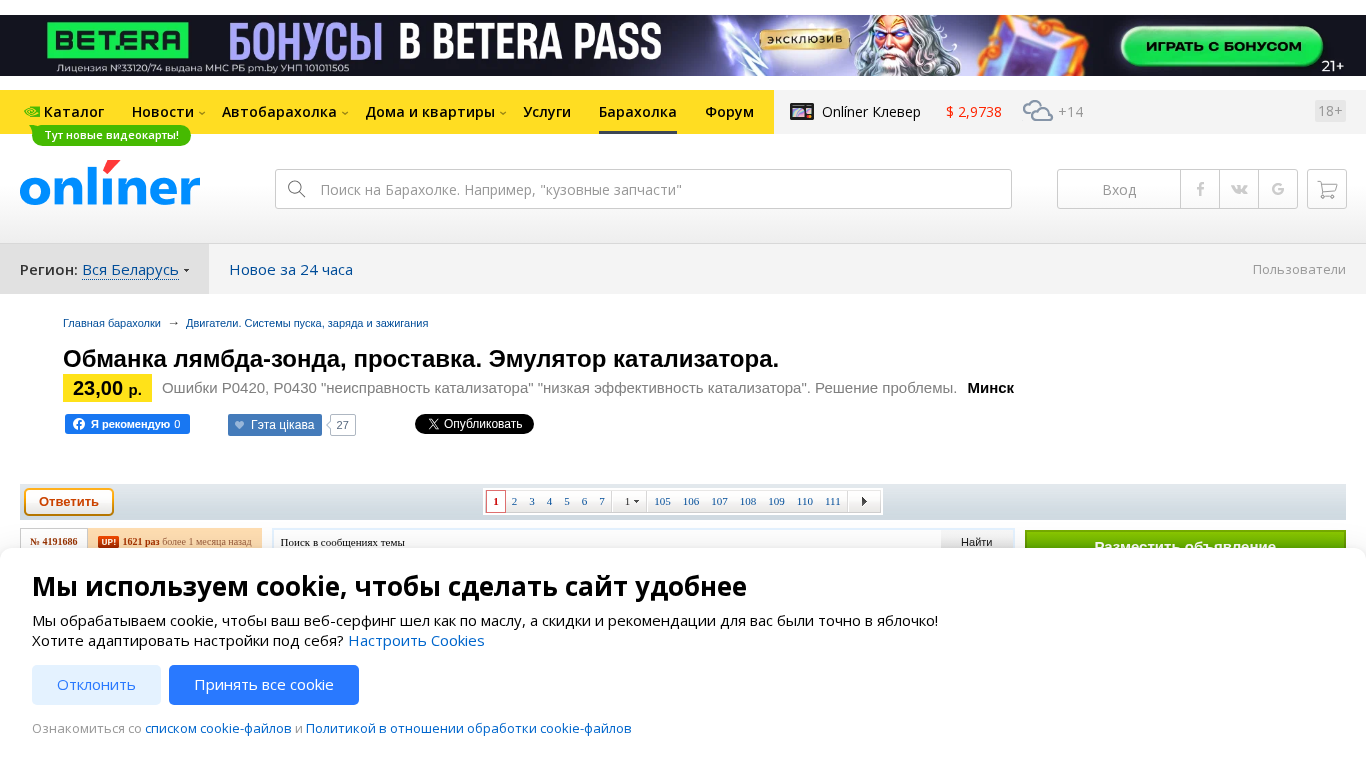Go to page 3 of thread
The image size is (1366, 768).
[x=532, y=501]
